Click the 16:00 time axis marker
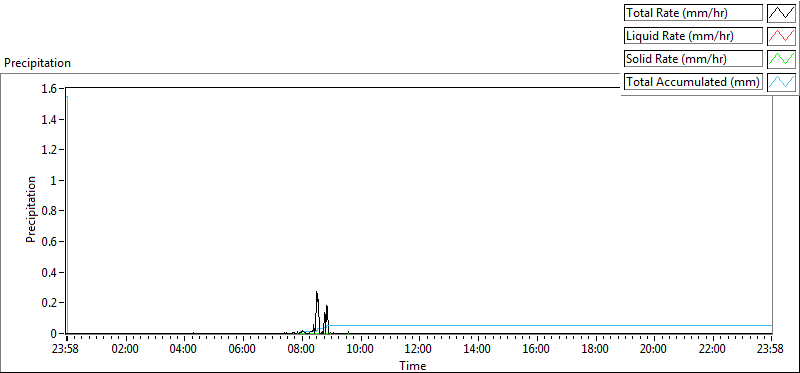800x373 pixels. click(537, 349)
